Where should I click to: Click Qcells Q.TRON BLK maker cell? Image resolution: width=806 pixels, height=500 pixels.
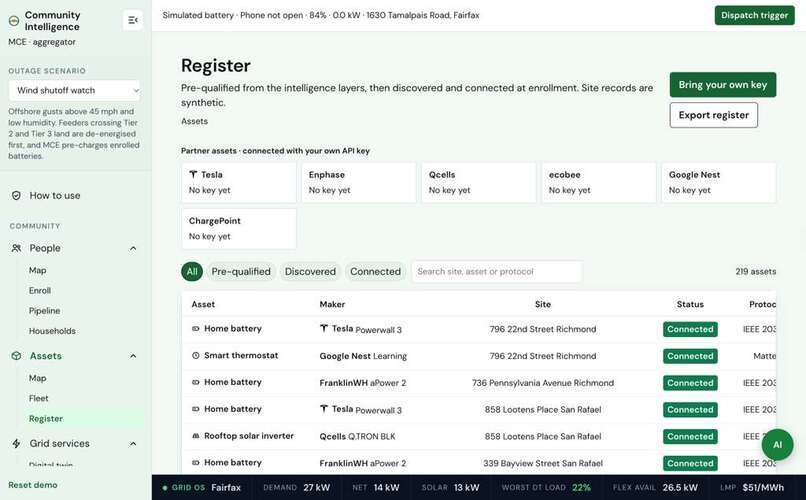(357, 436)
